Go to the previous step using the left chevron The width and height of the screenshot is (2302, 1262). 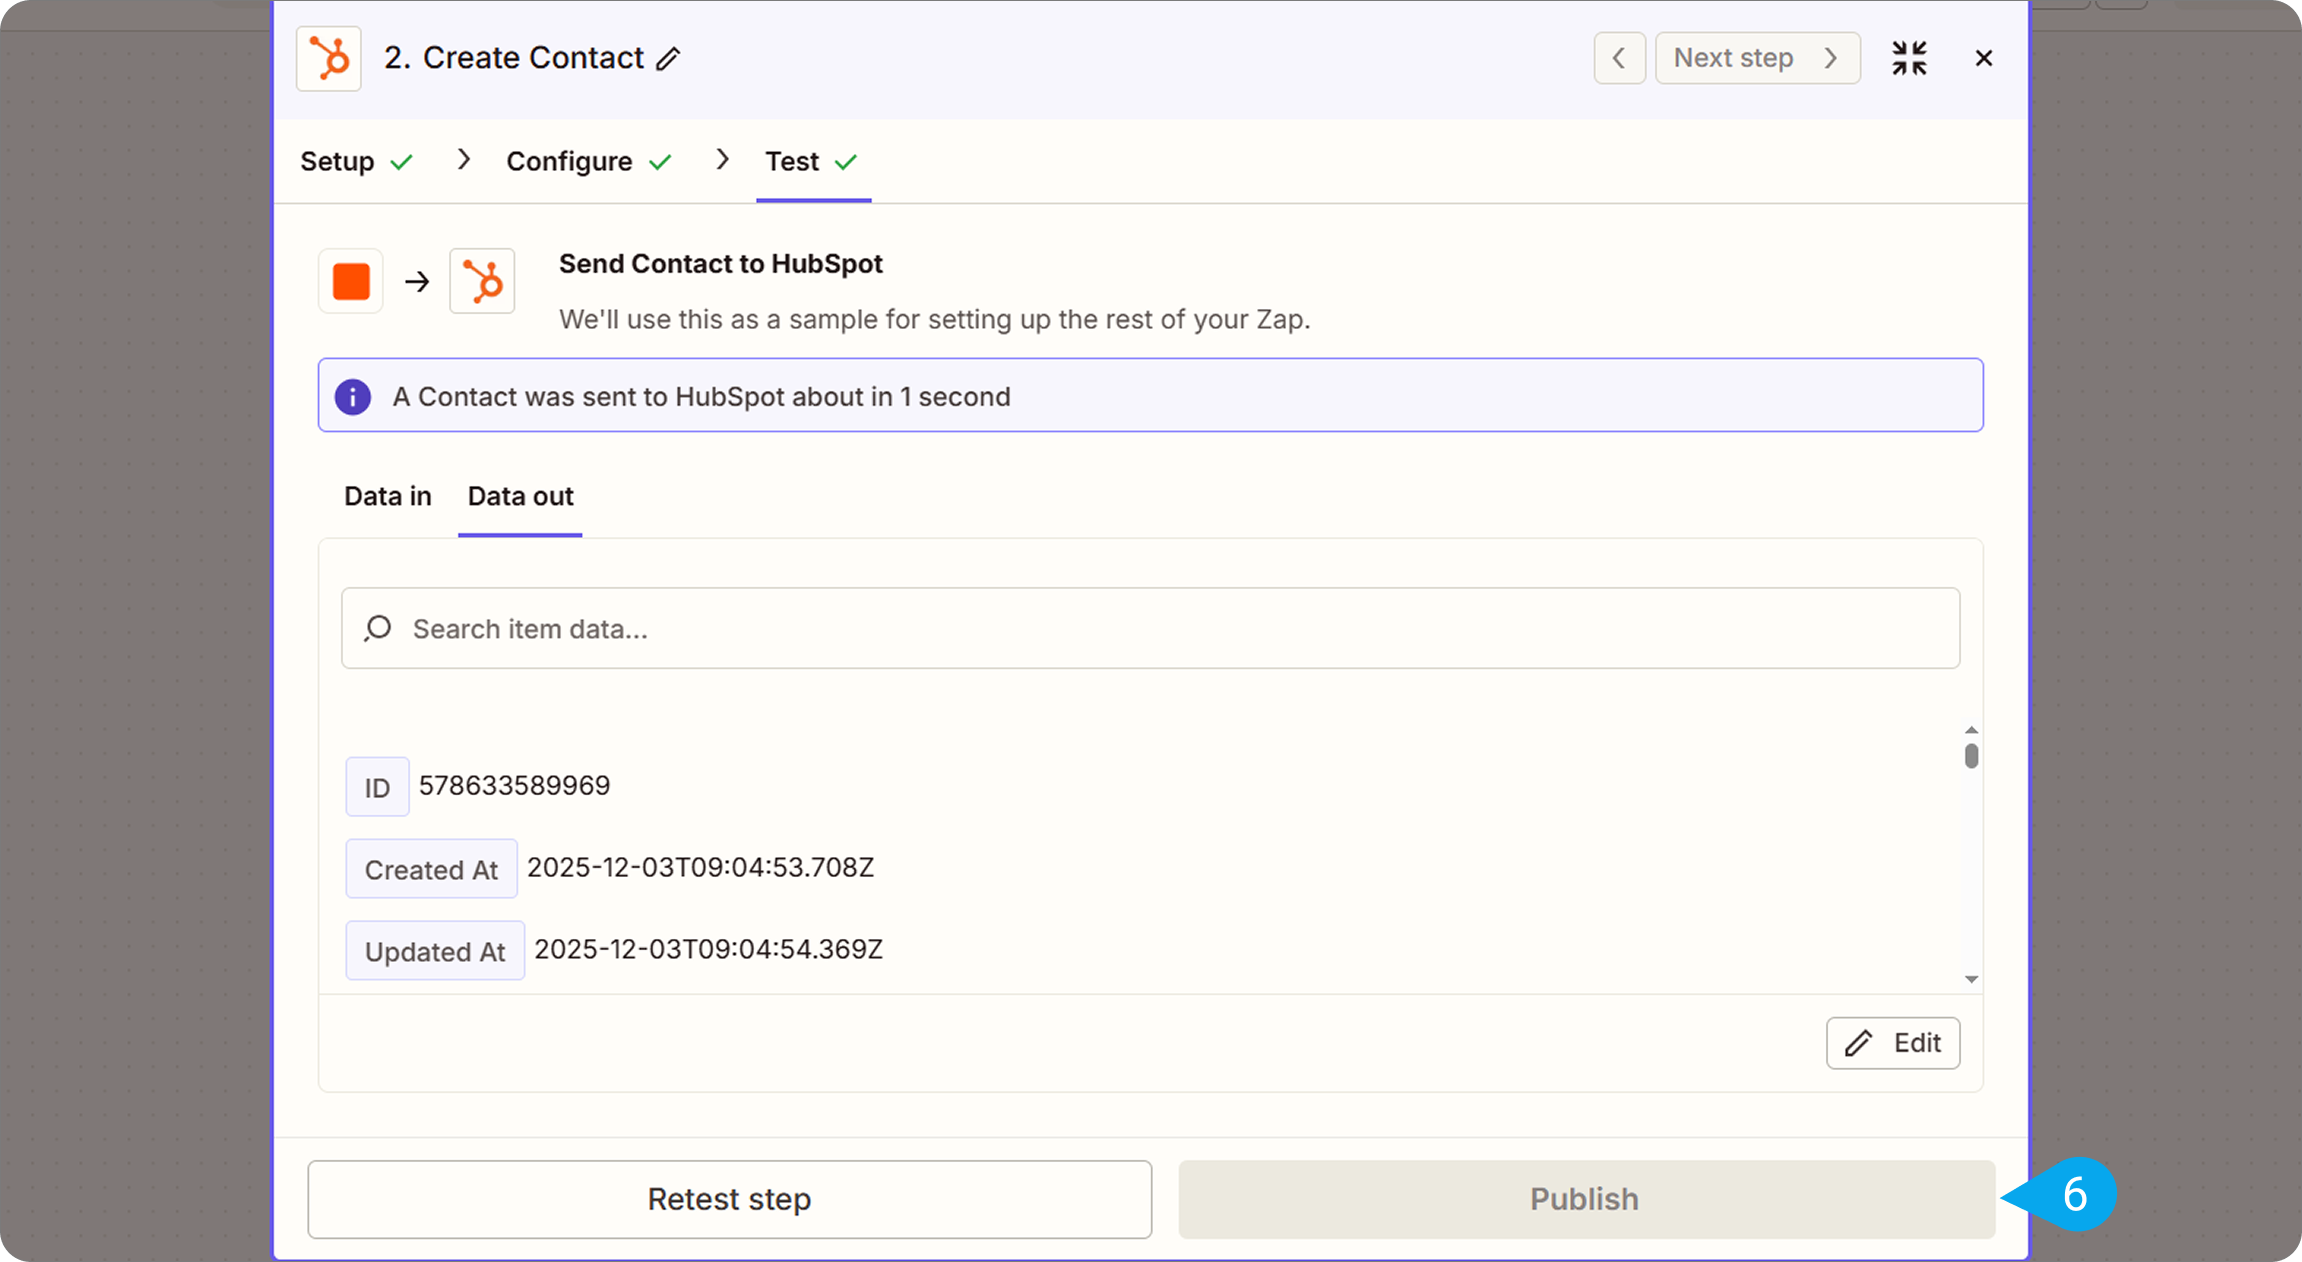[x=1619, y=58]
